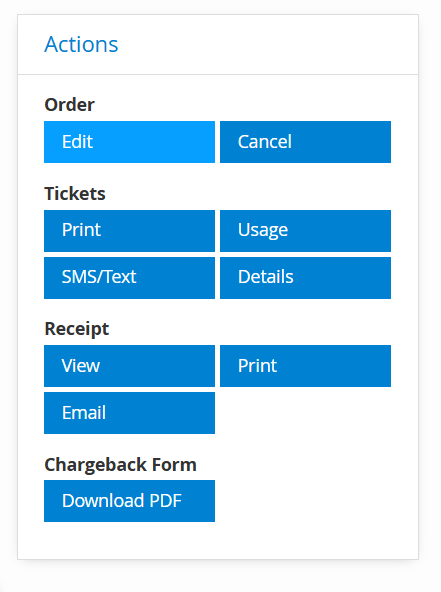Click Download PDF under Chargeback Form

click(130, 501)
